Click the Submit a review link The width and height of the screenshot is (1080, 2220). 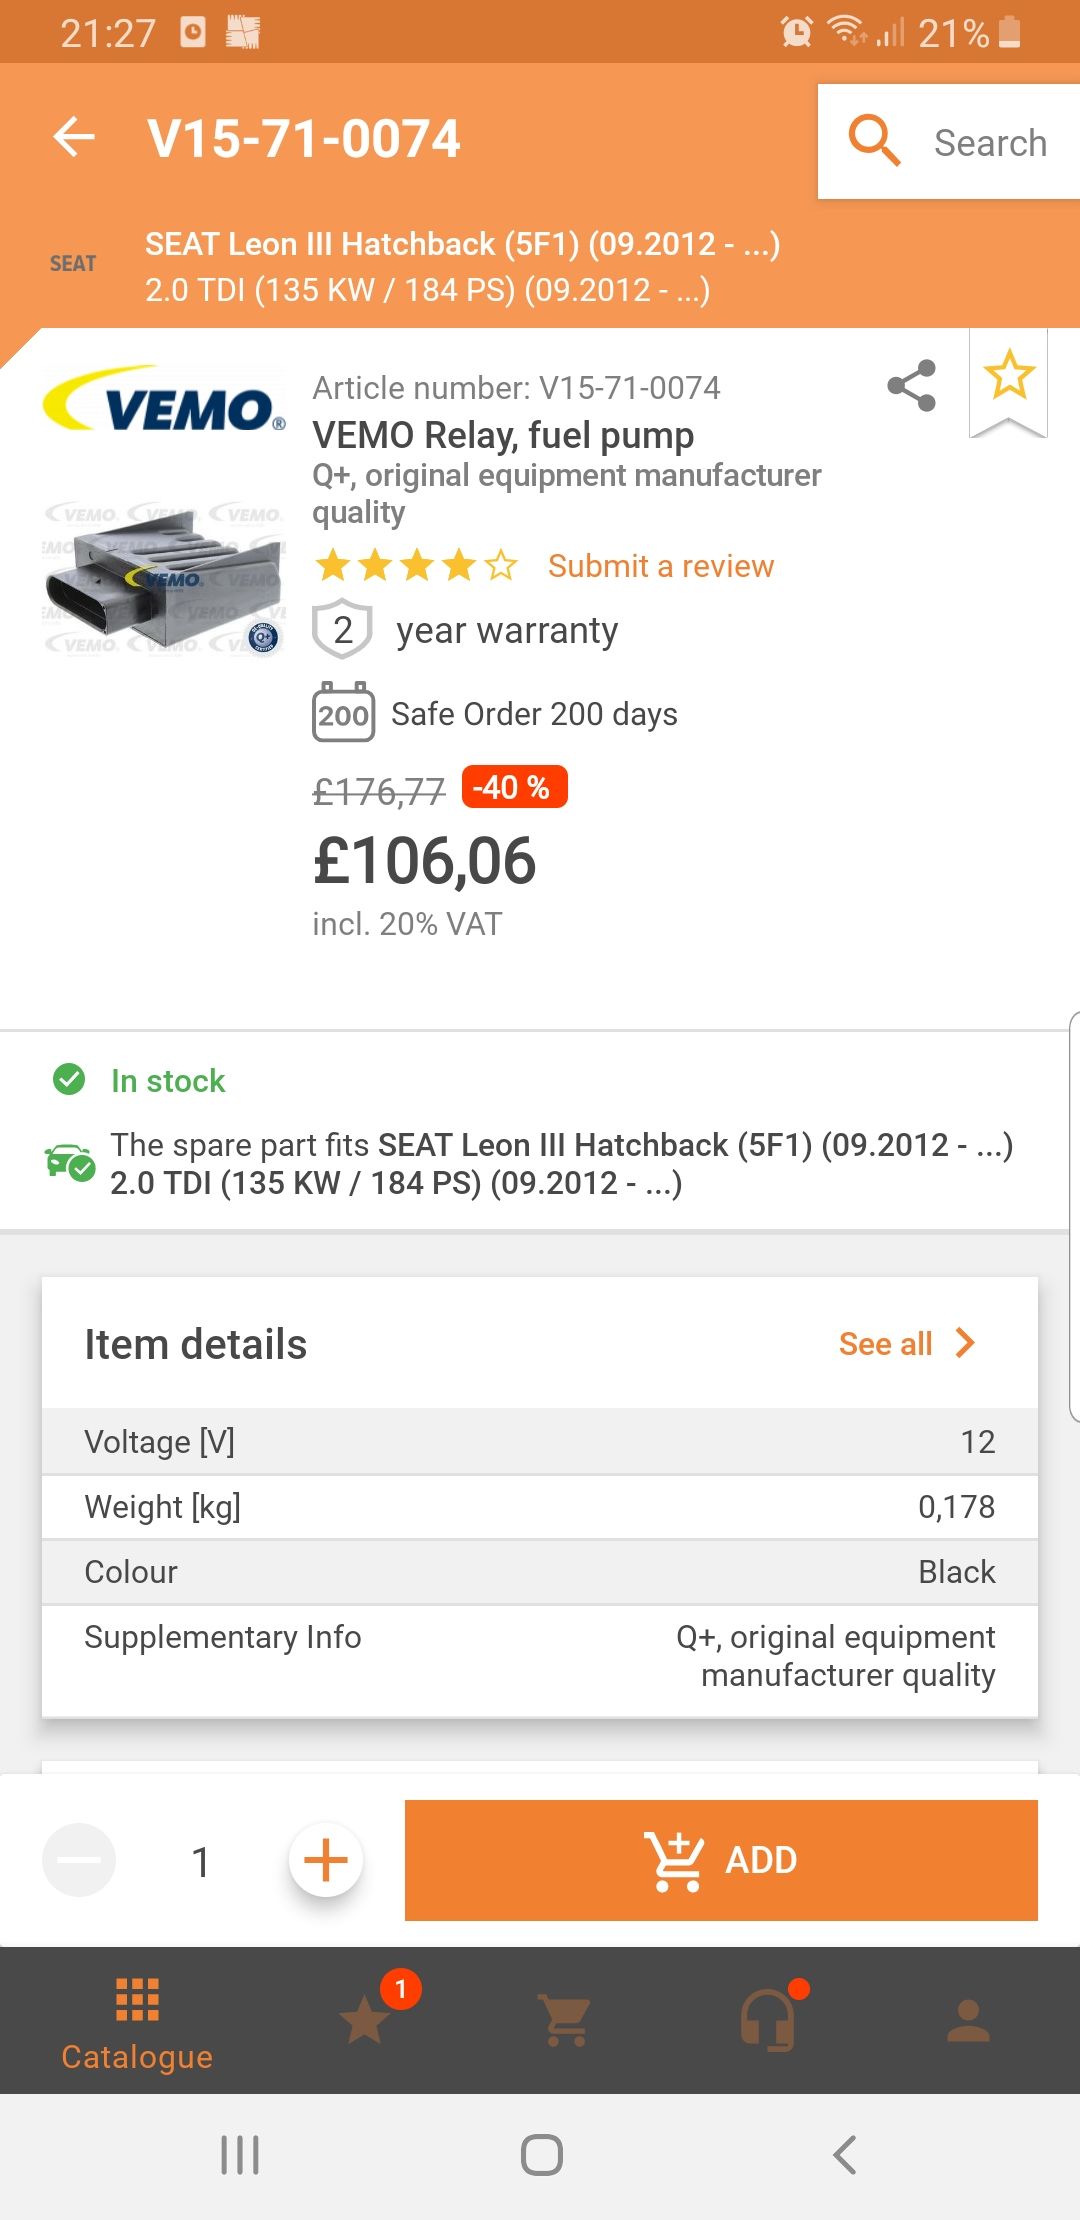(660, 566)
